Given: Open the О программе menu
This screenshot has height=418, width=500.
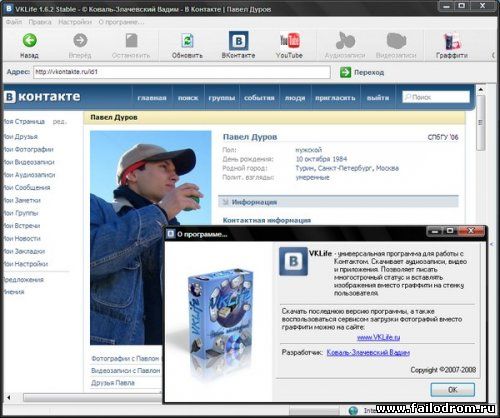Looking at the screenshot, I should [121, 22].
